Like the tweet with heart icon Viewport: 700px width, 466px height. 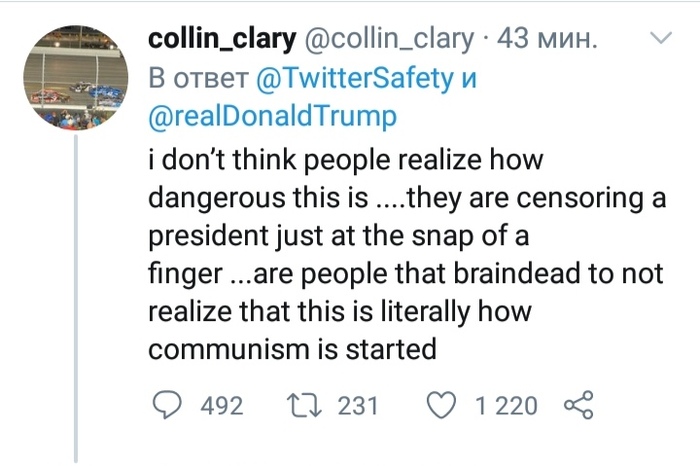click(x=441, y=405)
